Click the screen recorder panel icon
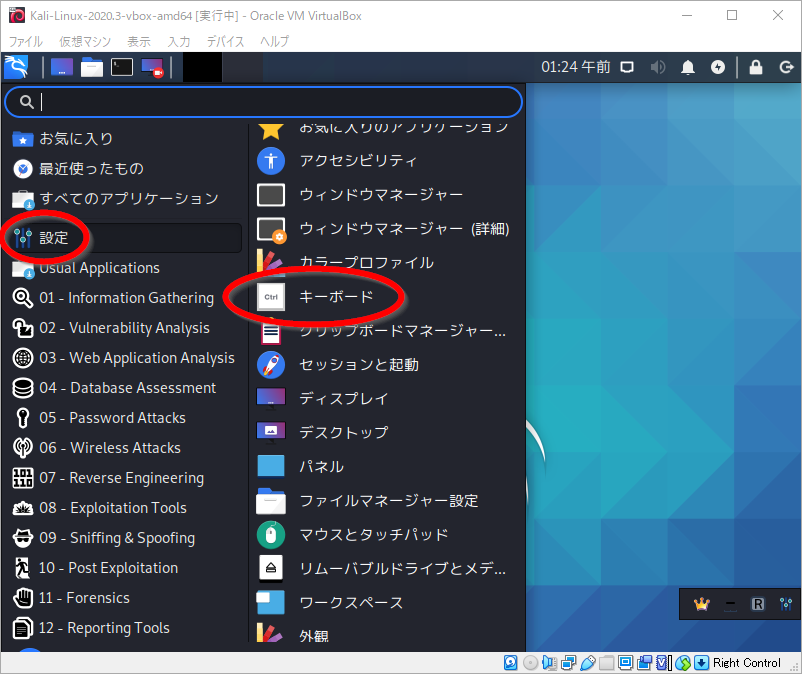Image resolution: width=802 pixels, height=674 pixels. point(152,68)
